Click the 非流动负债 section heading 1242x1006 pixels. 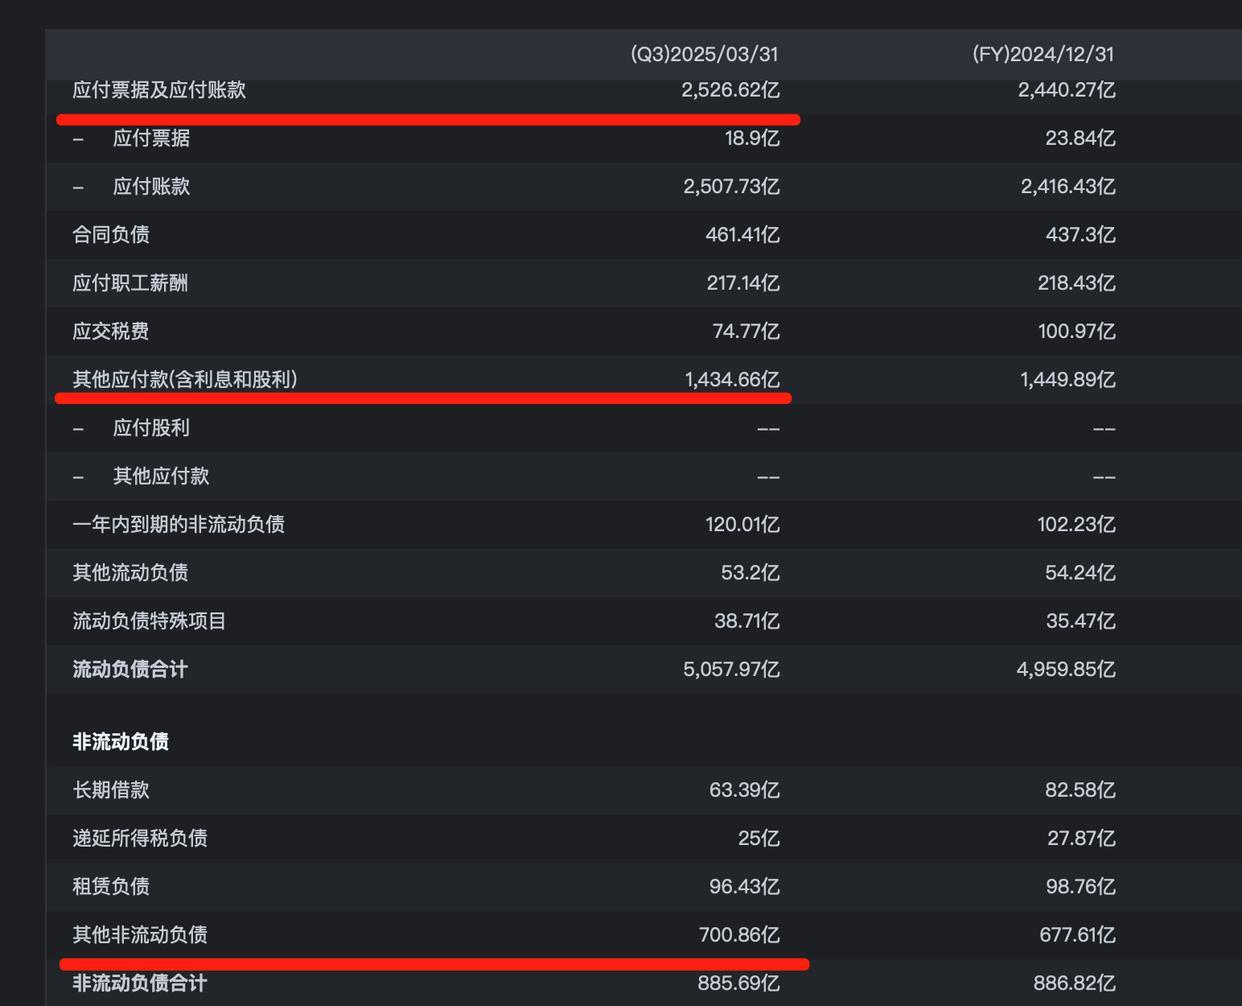click(x=120, y=742)
